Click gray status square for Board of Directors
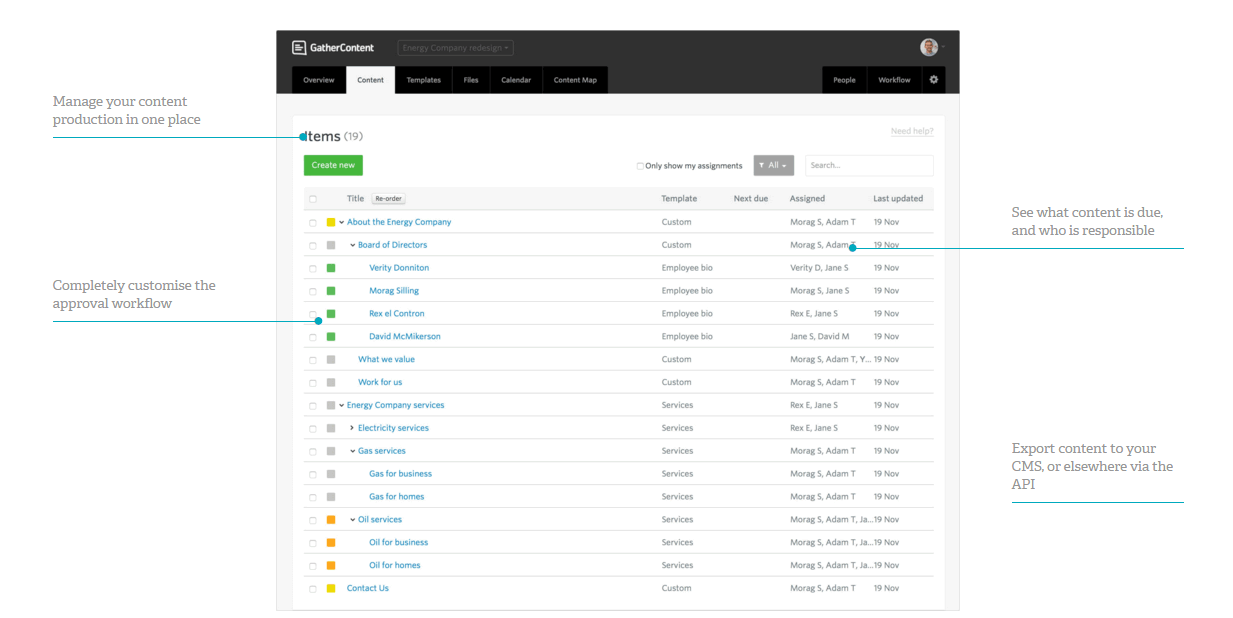The height and width of the screenshot is (618, 1233). coord(331,245)
